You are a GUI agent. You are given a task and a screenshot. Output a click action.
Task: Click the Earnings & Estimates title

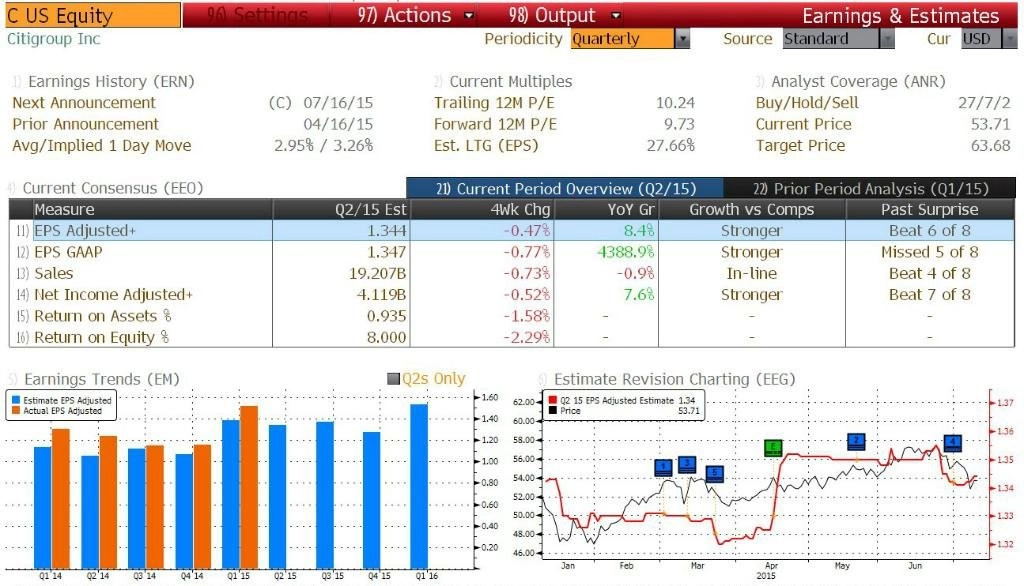click(x=901, y=16)
